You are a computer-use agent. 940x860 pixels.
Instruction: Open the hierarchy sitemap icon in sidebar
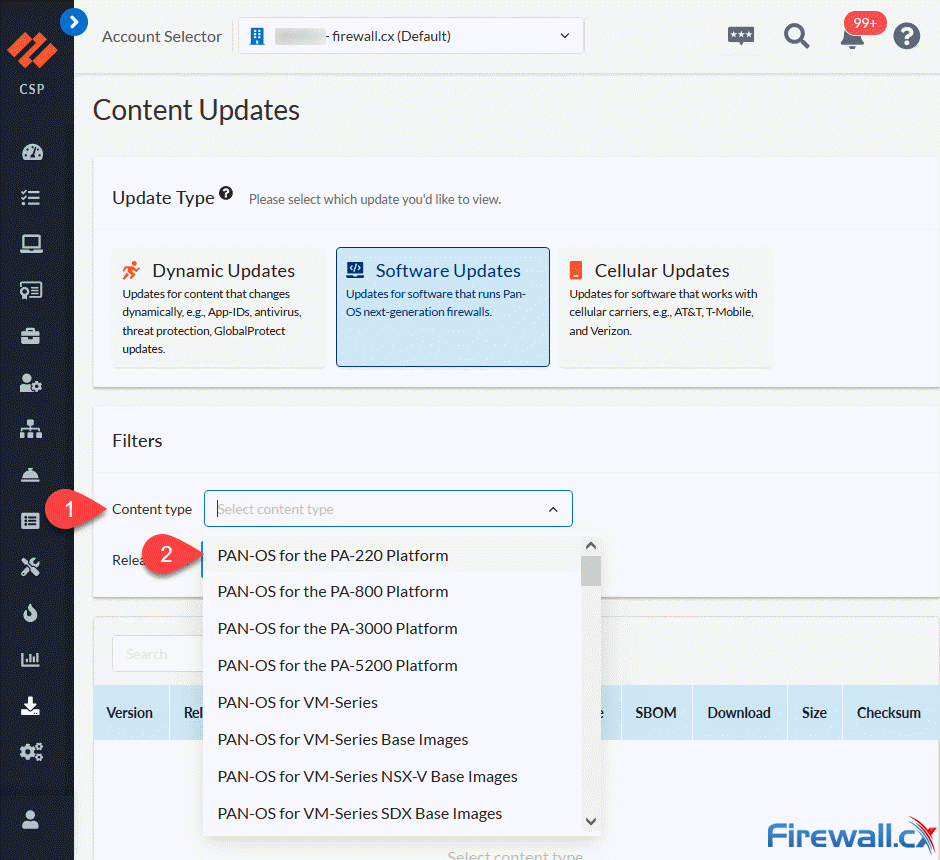pos(31,429)
